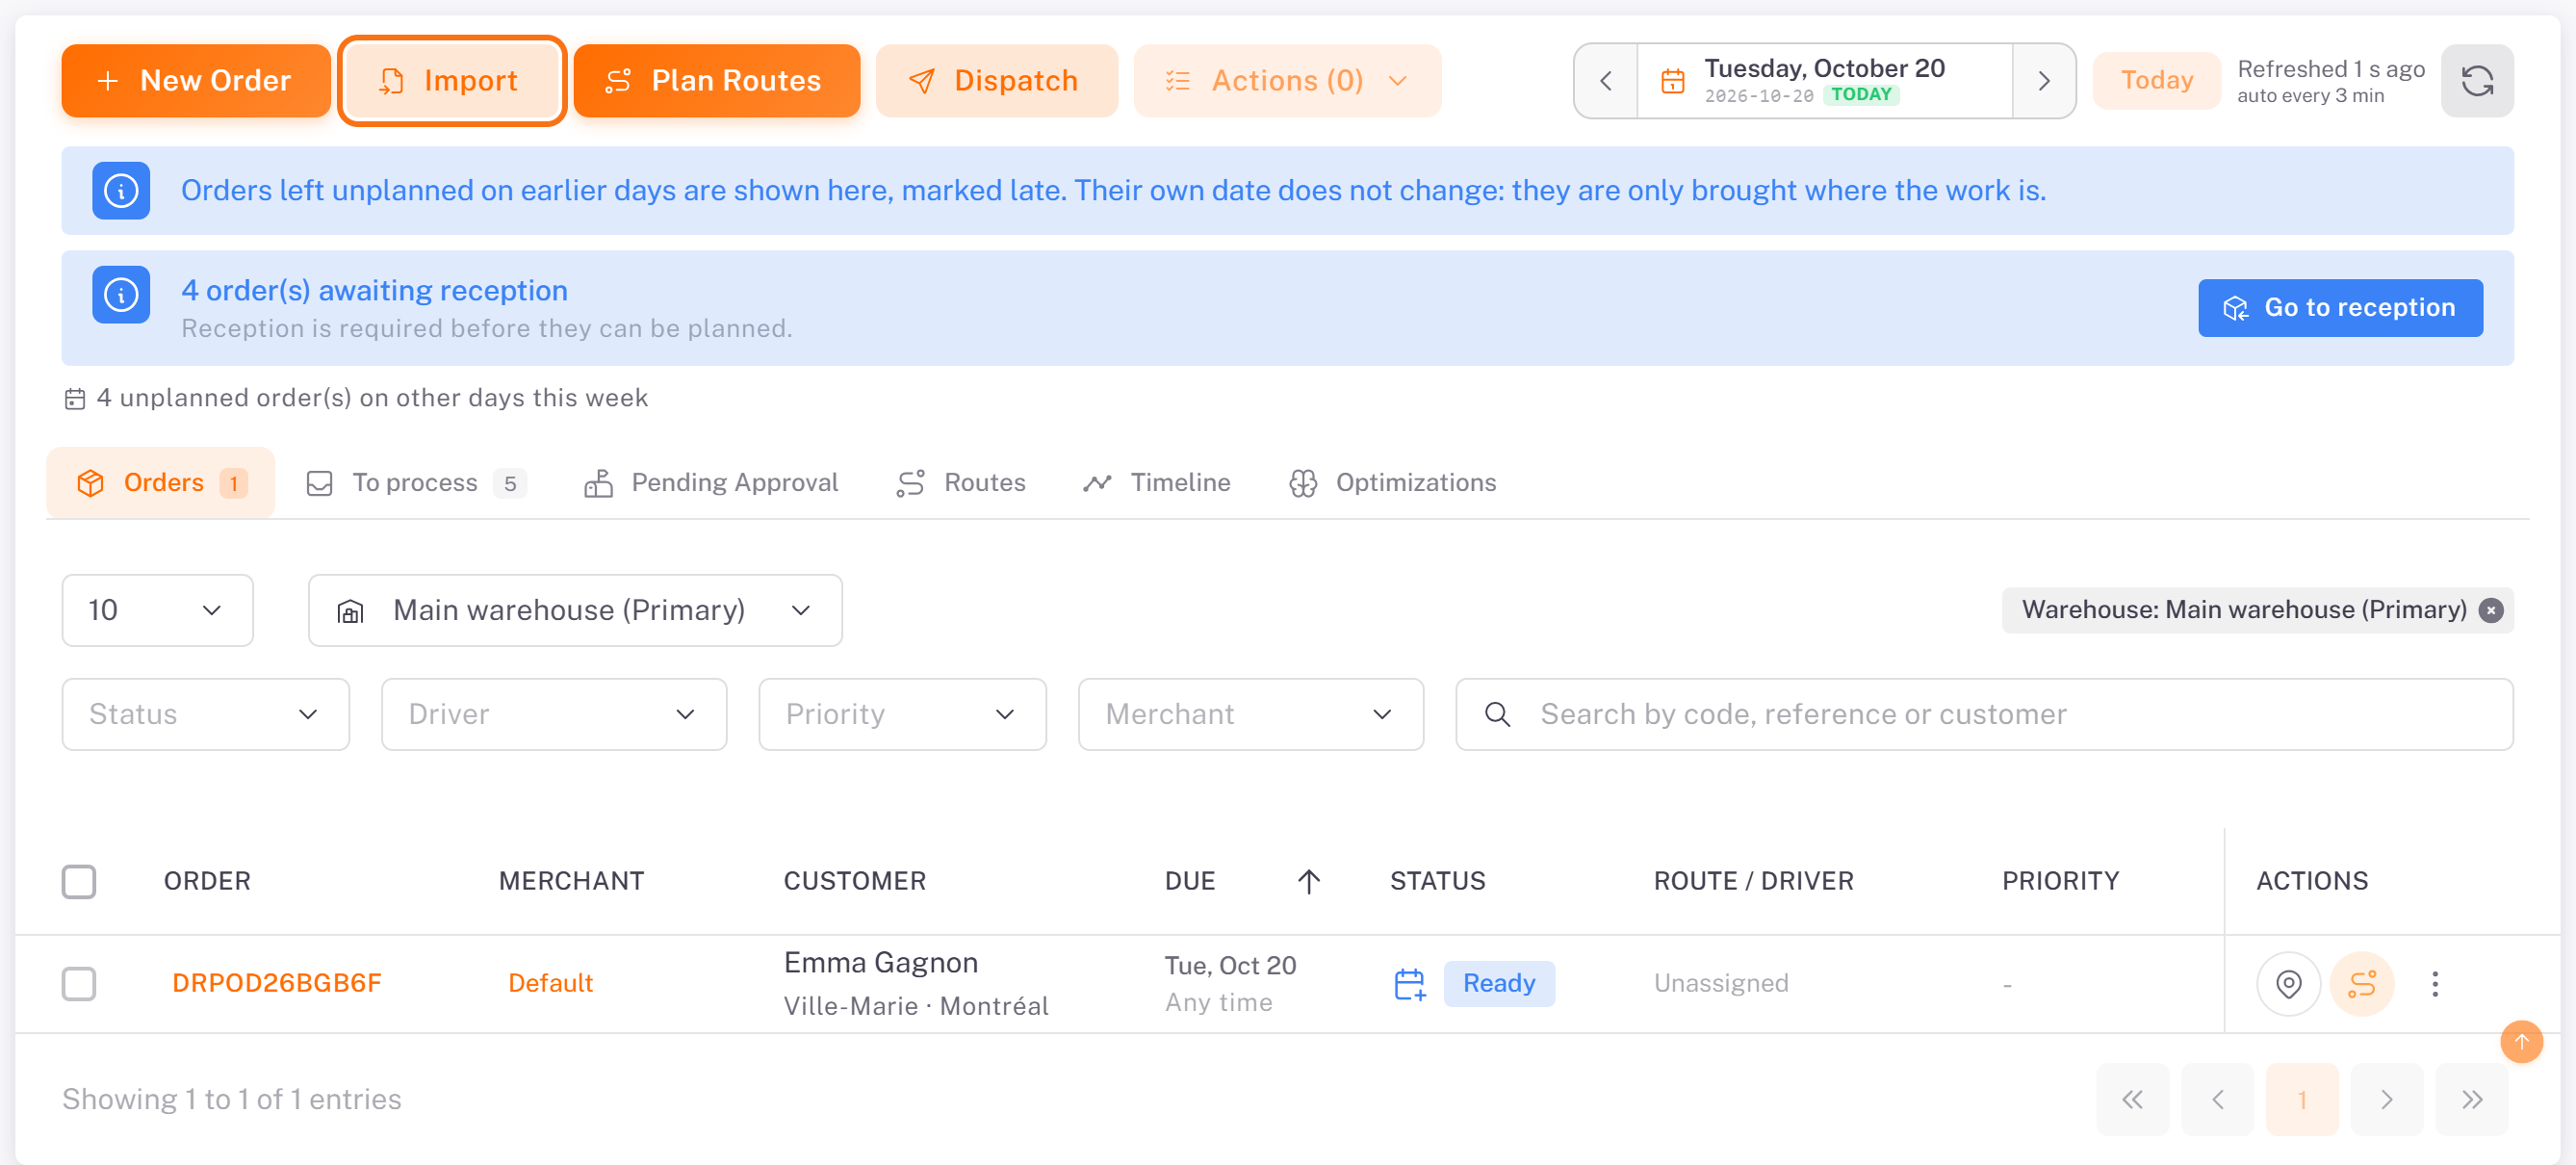The image size is (2576, 1165).
Task: Go to the next day arrow
Action: coord(2043,81)
